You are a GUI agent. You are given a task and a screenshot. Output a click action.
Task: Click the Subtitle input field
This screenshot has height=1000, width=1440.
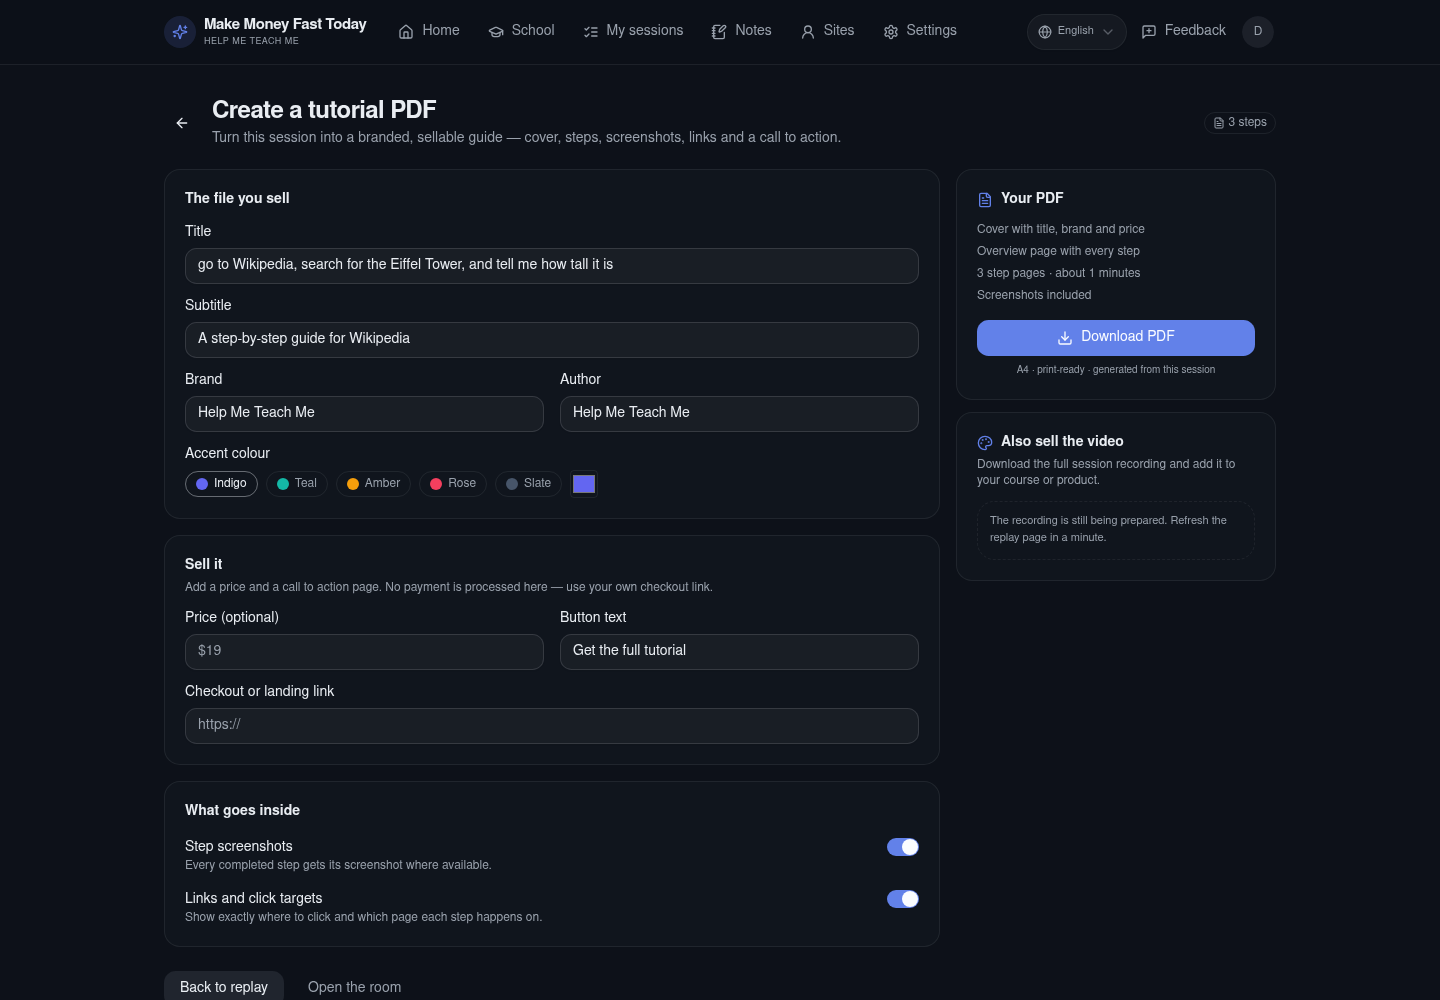pos(552,340)
